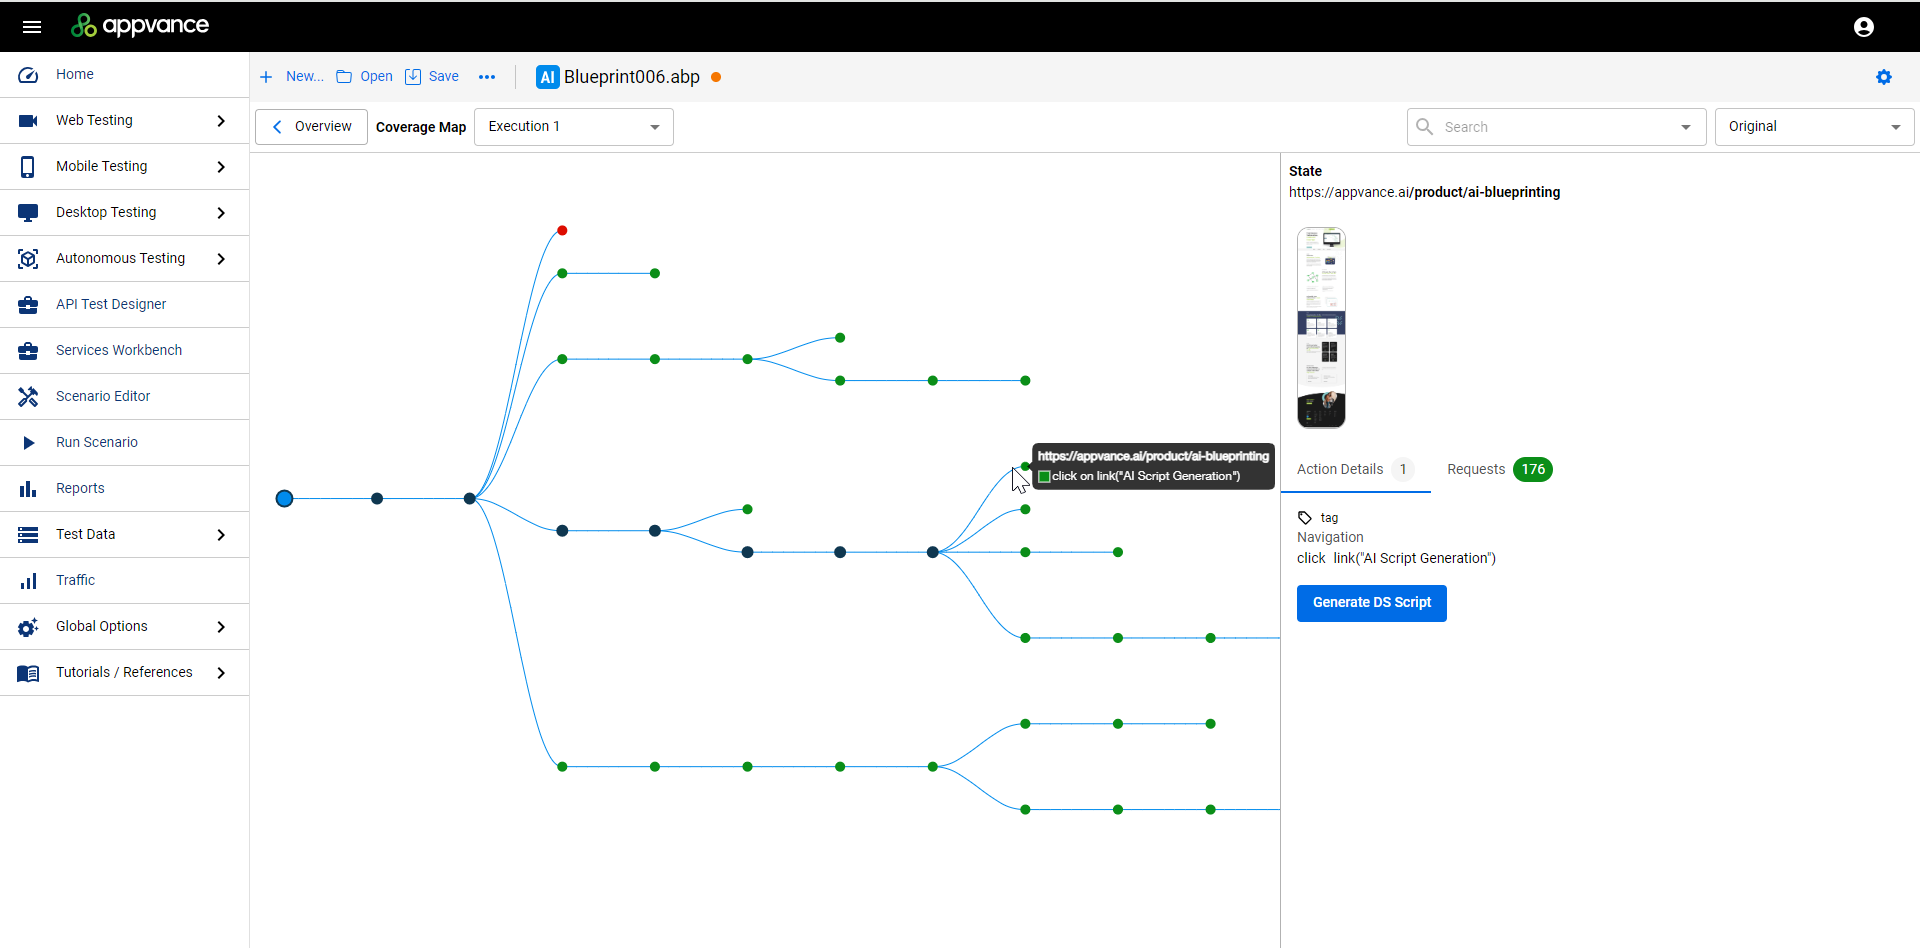Click the Save download icon
The image size is (1920, 948).
(413, 77)
